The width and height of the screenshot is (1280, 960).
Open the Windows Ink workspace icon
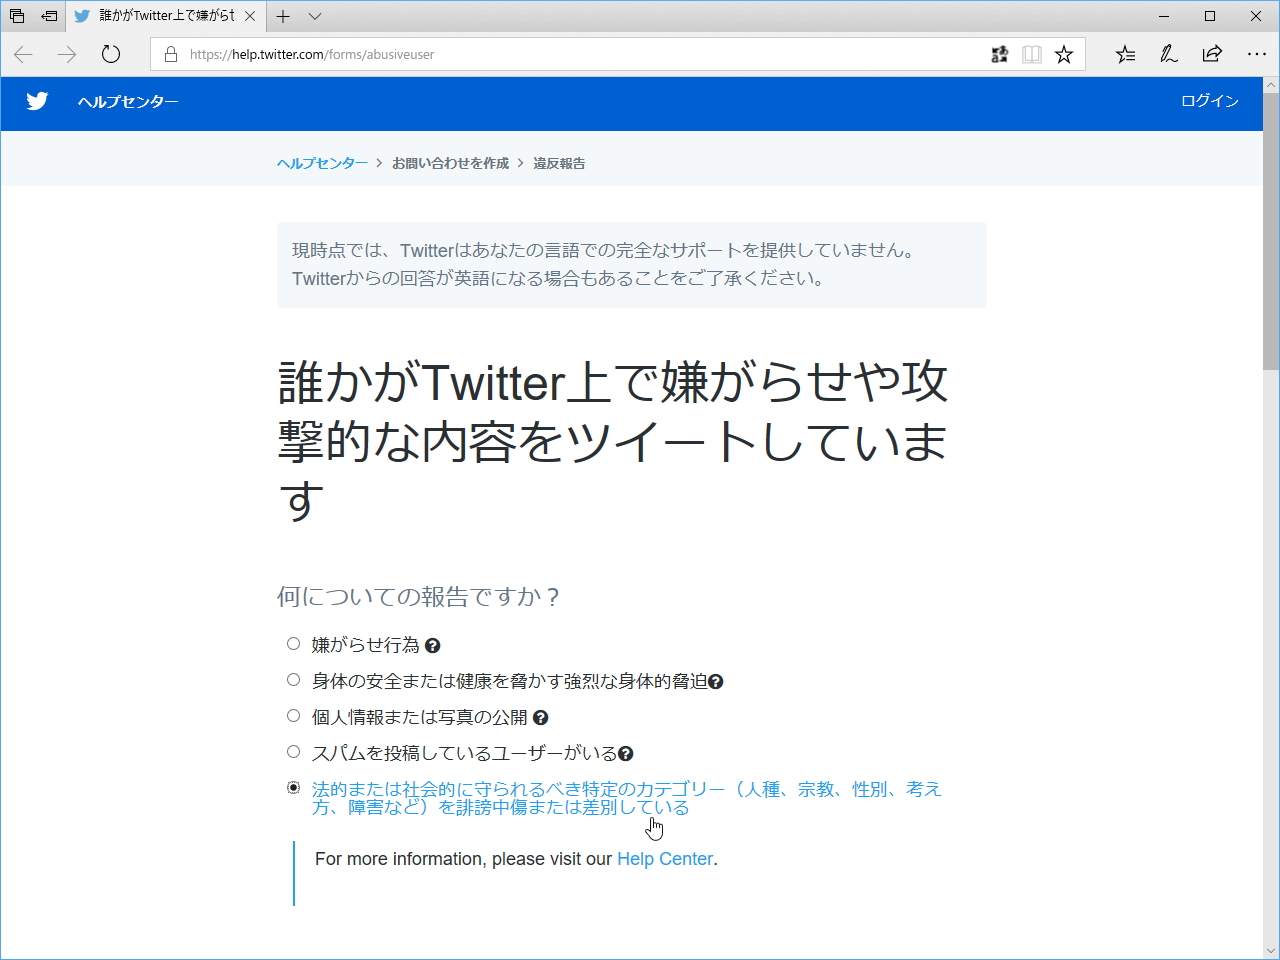click(1167, 54)
